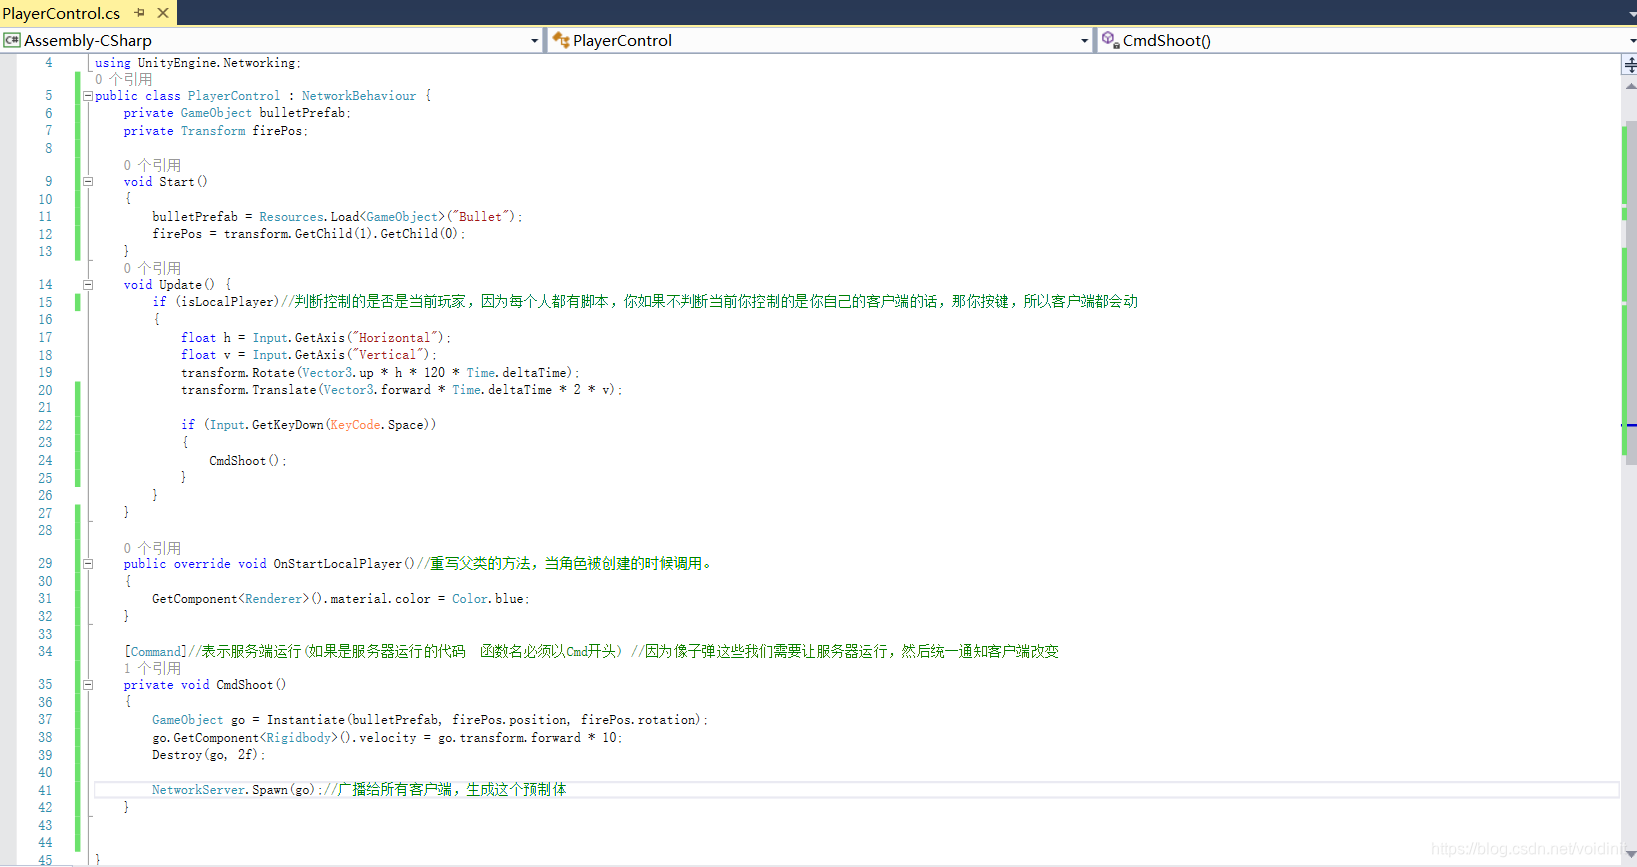Click the '1 个引用' CodeLens above CmdShoot

point(152,668)
